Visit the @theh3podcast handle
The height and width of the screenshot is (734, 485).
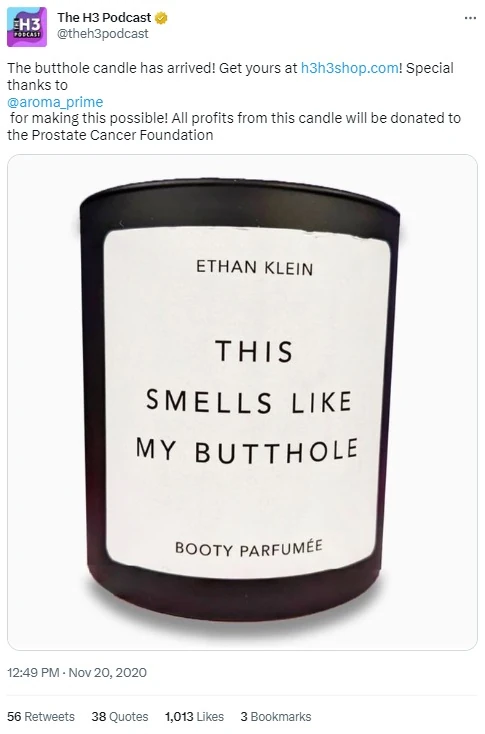[x=103, y=34]
